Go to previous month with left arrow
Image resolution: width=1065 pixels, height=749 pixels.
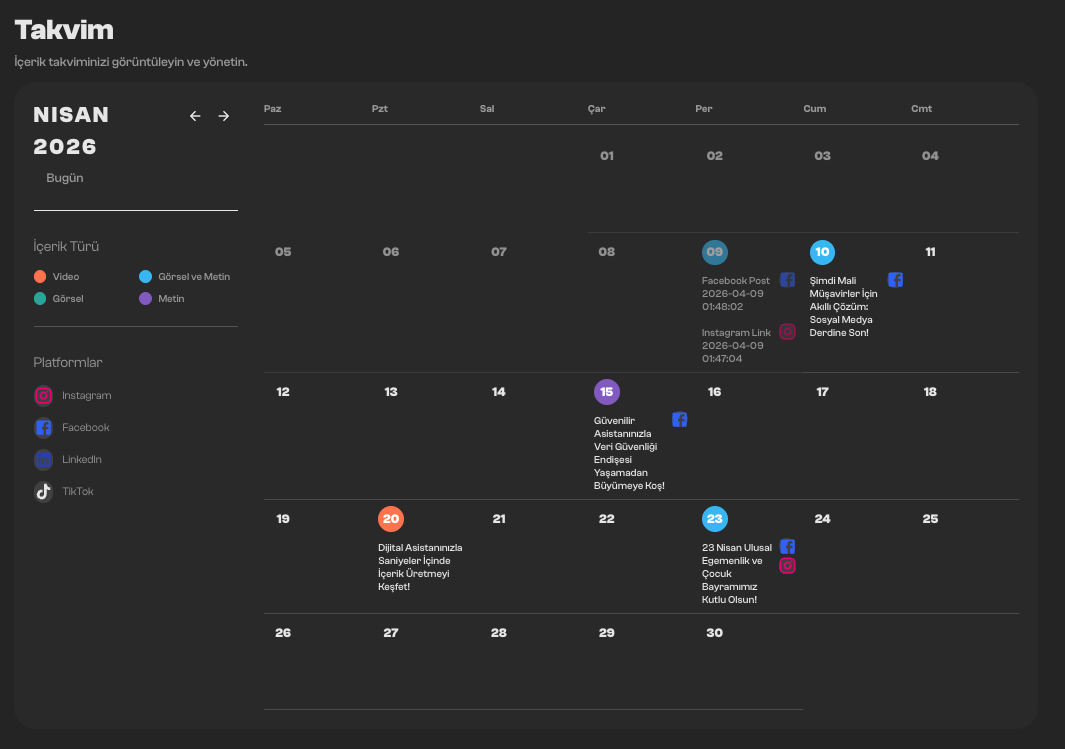195,116
